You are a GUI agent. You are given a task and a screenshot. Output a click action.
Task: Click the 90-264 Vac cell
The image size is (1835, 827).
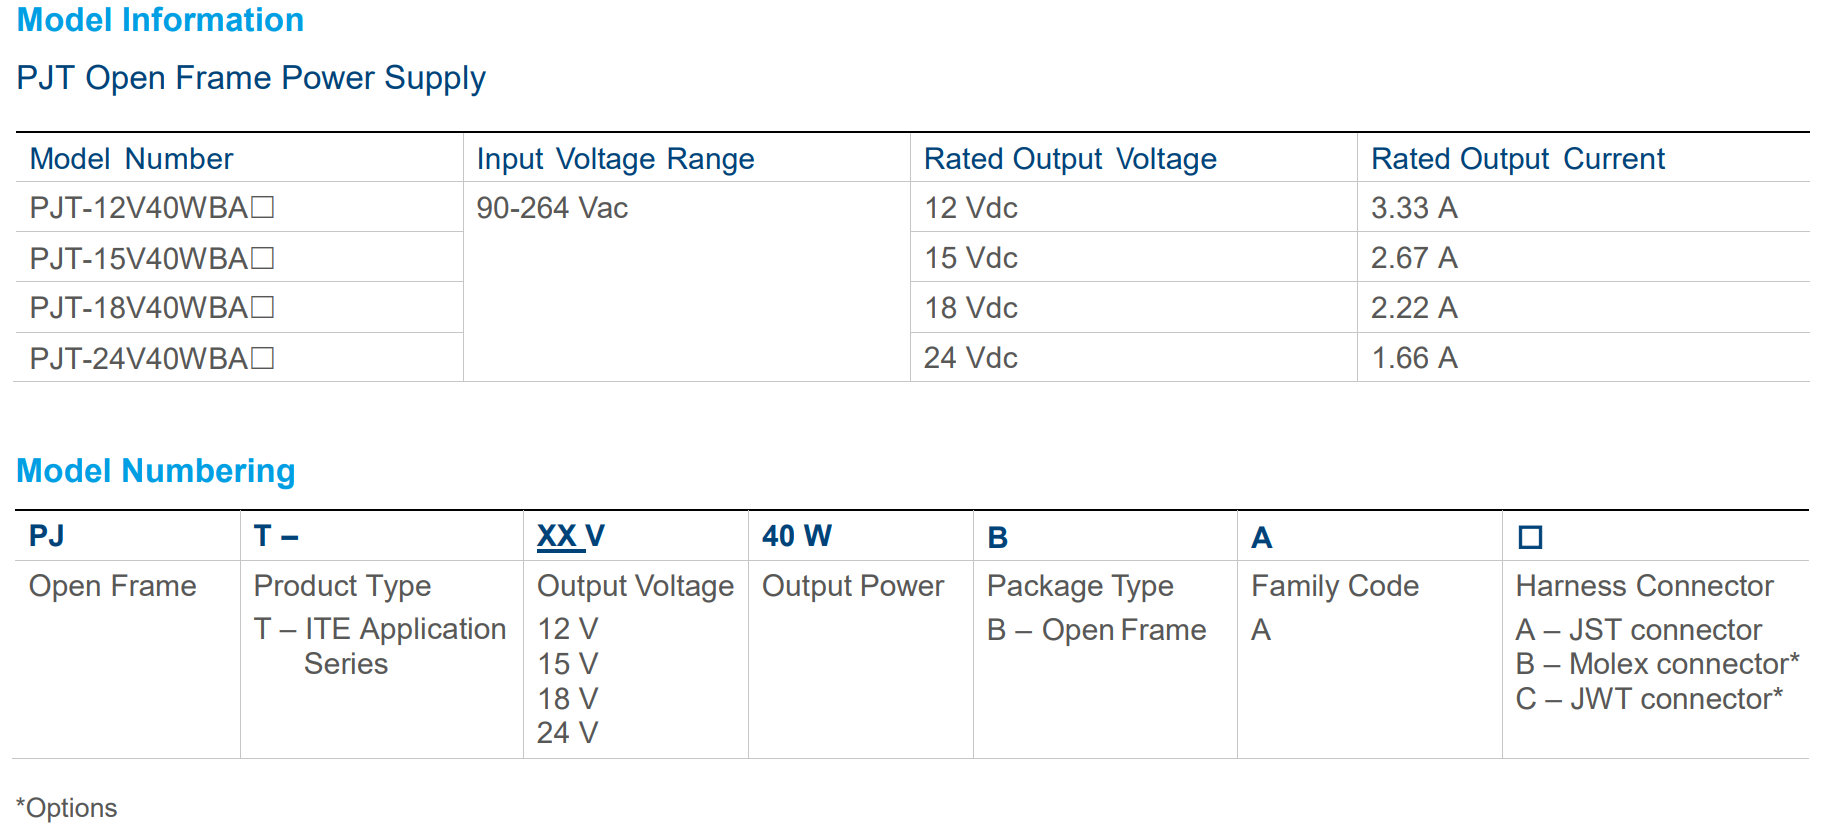(552, 208)
